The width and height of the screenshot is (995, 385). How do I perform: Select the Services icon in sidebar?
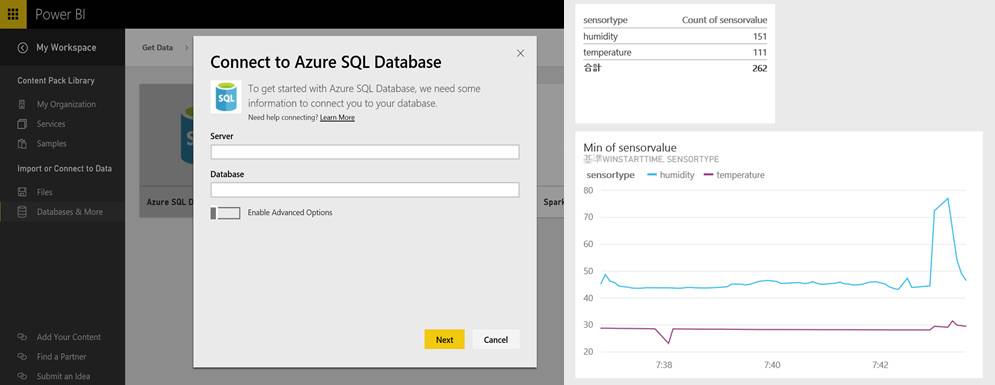click(x=22, y=124)
